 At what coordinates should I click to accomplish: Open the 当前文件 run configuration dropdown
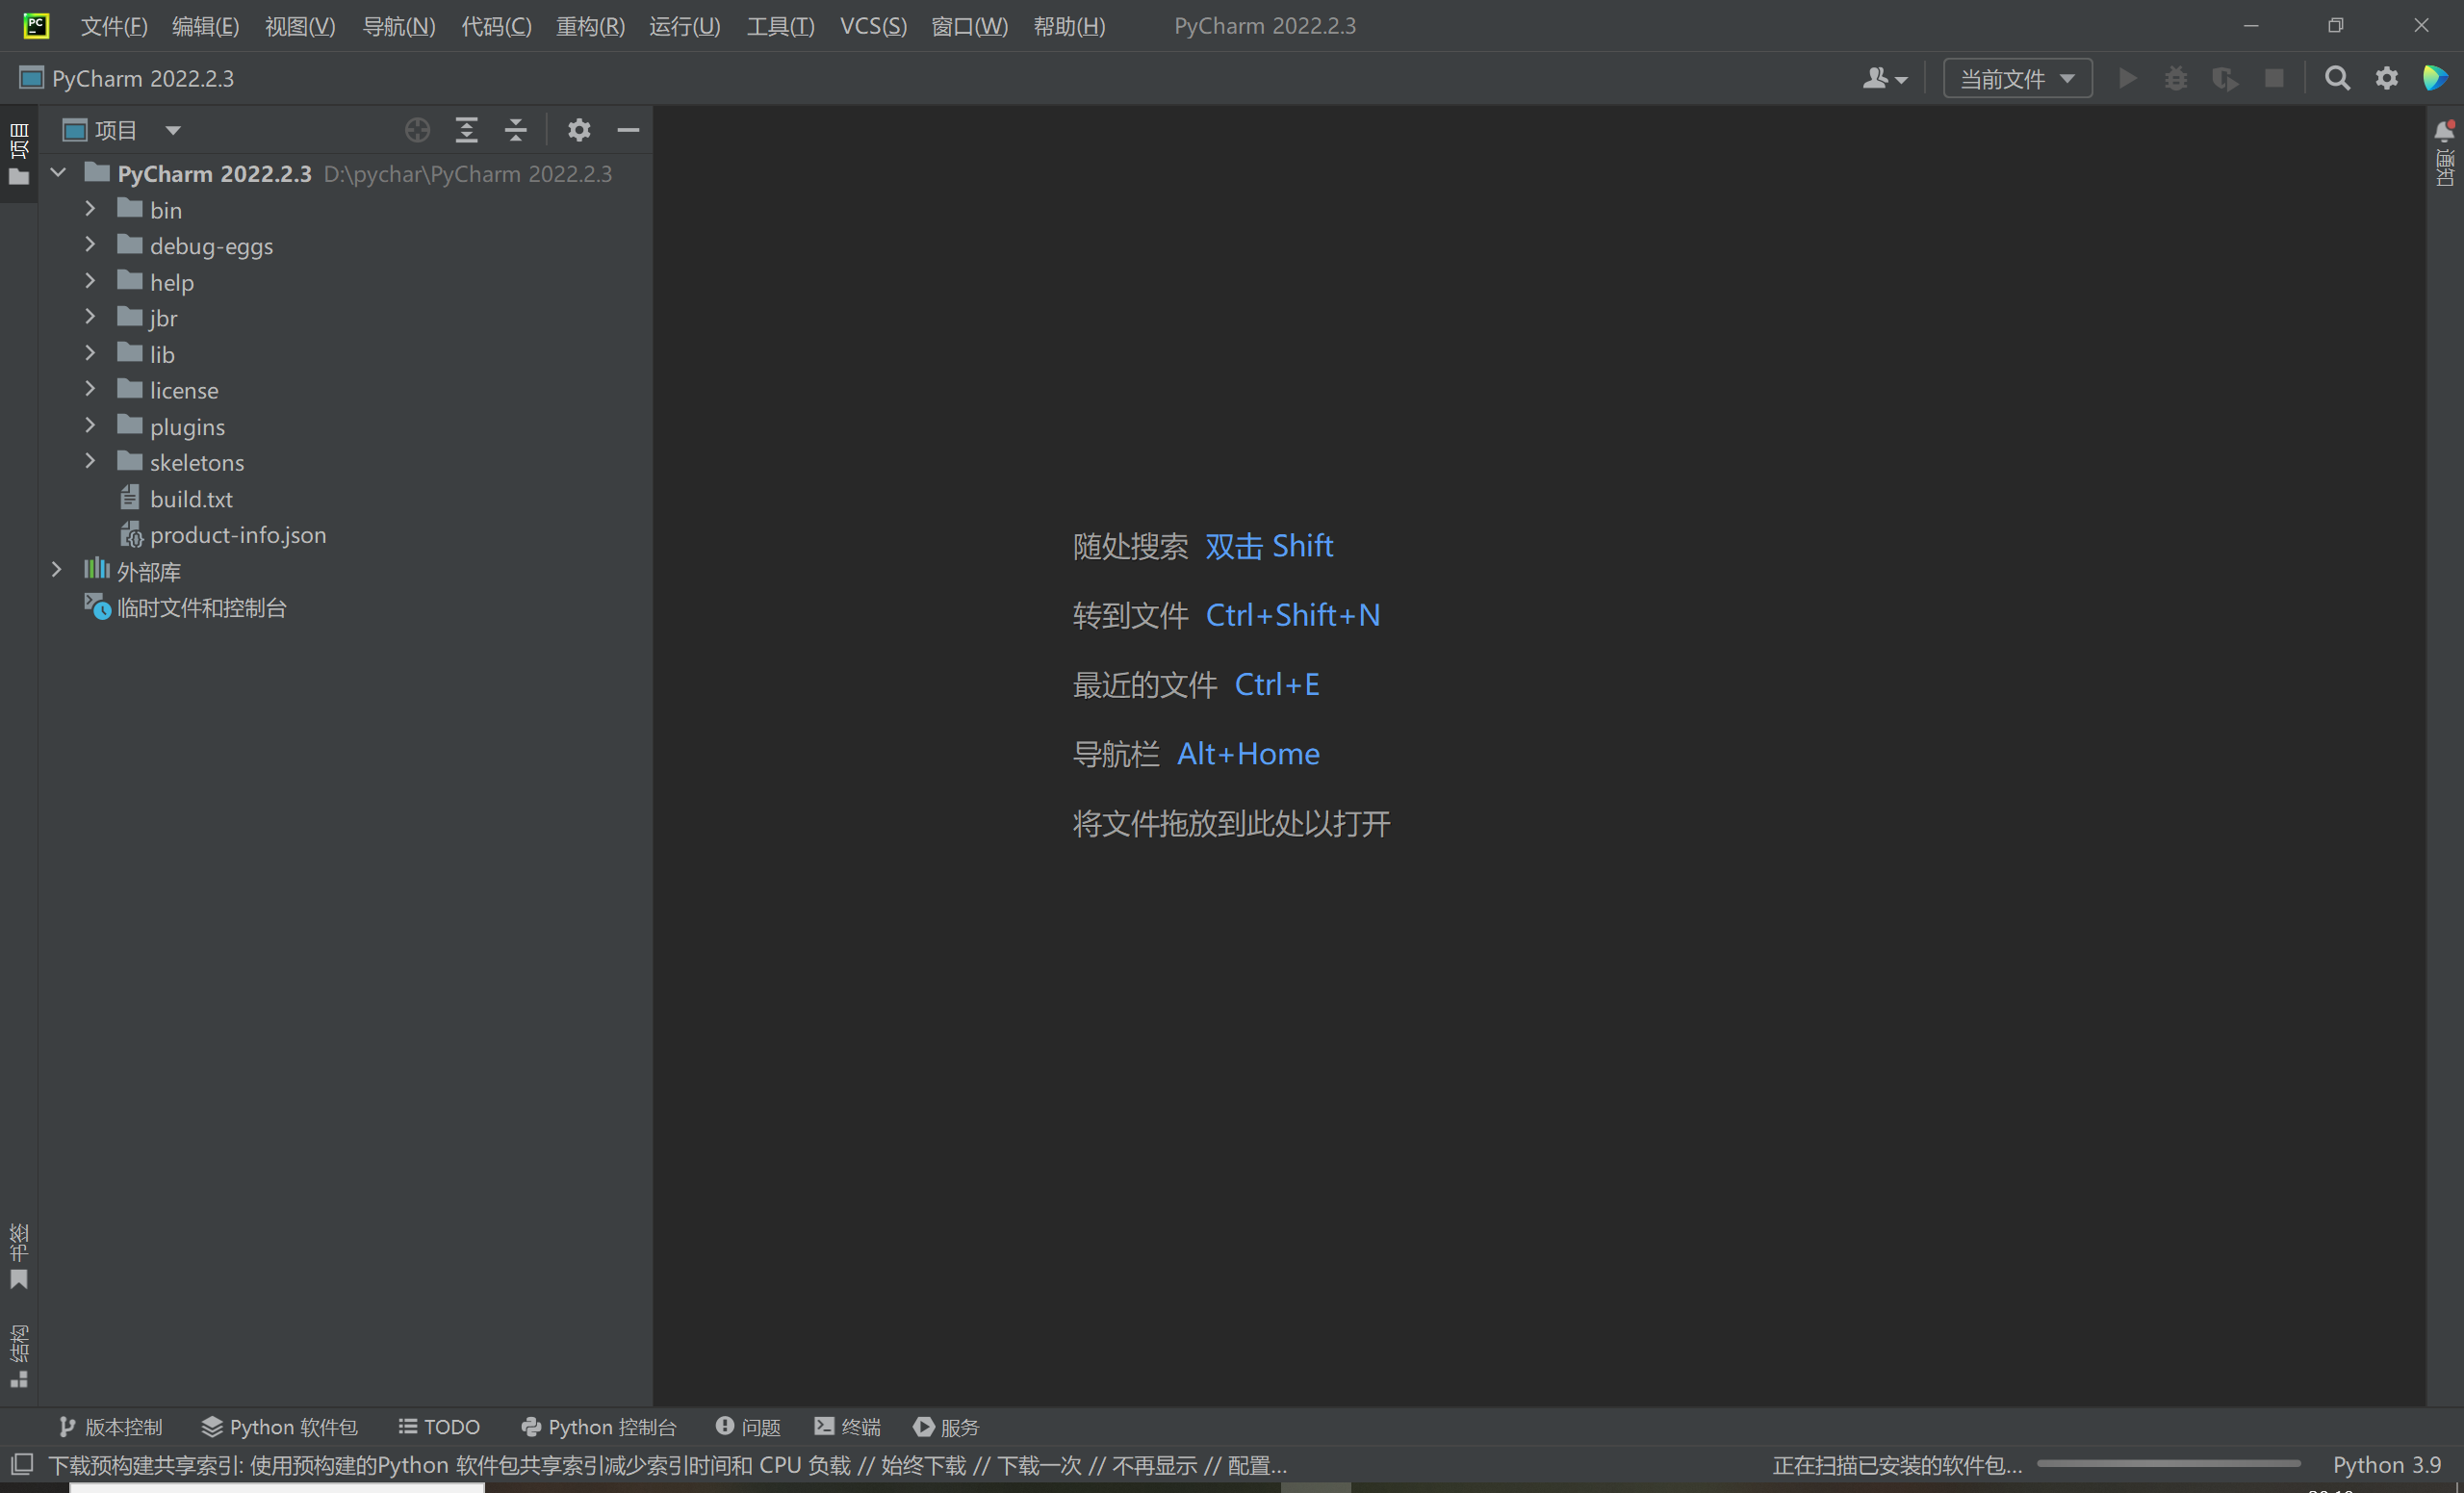(x=2017, y=78)
